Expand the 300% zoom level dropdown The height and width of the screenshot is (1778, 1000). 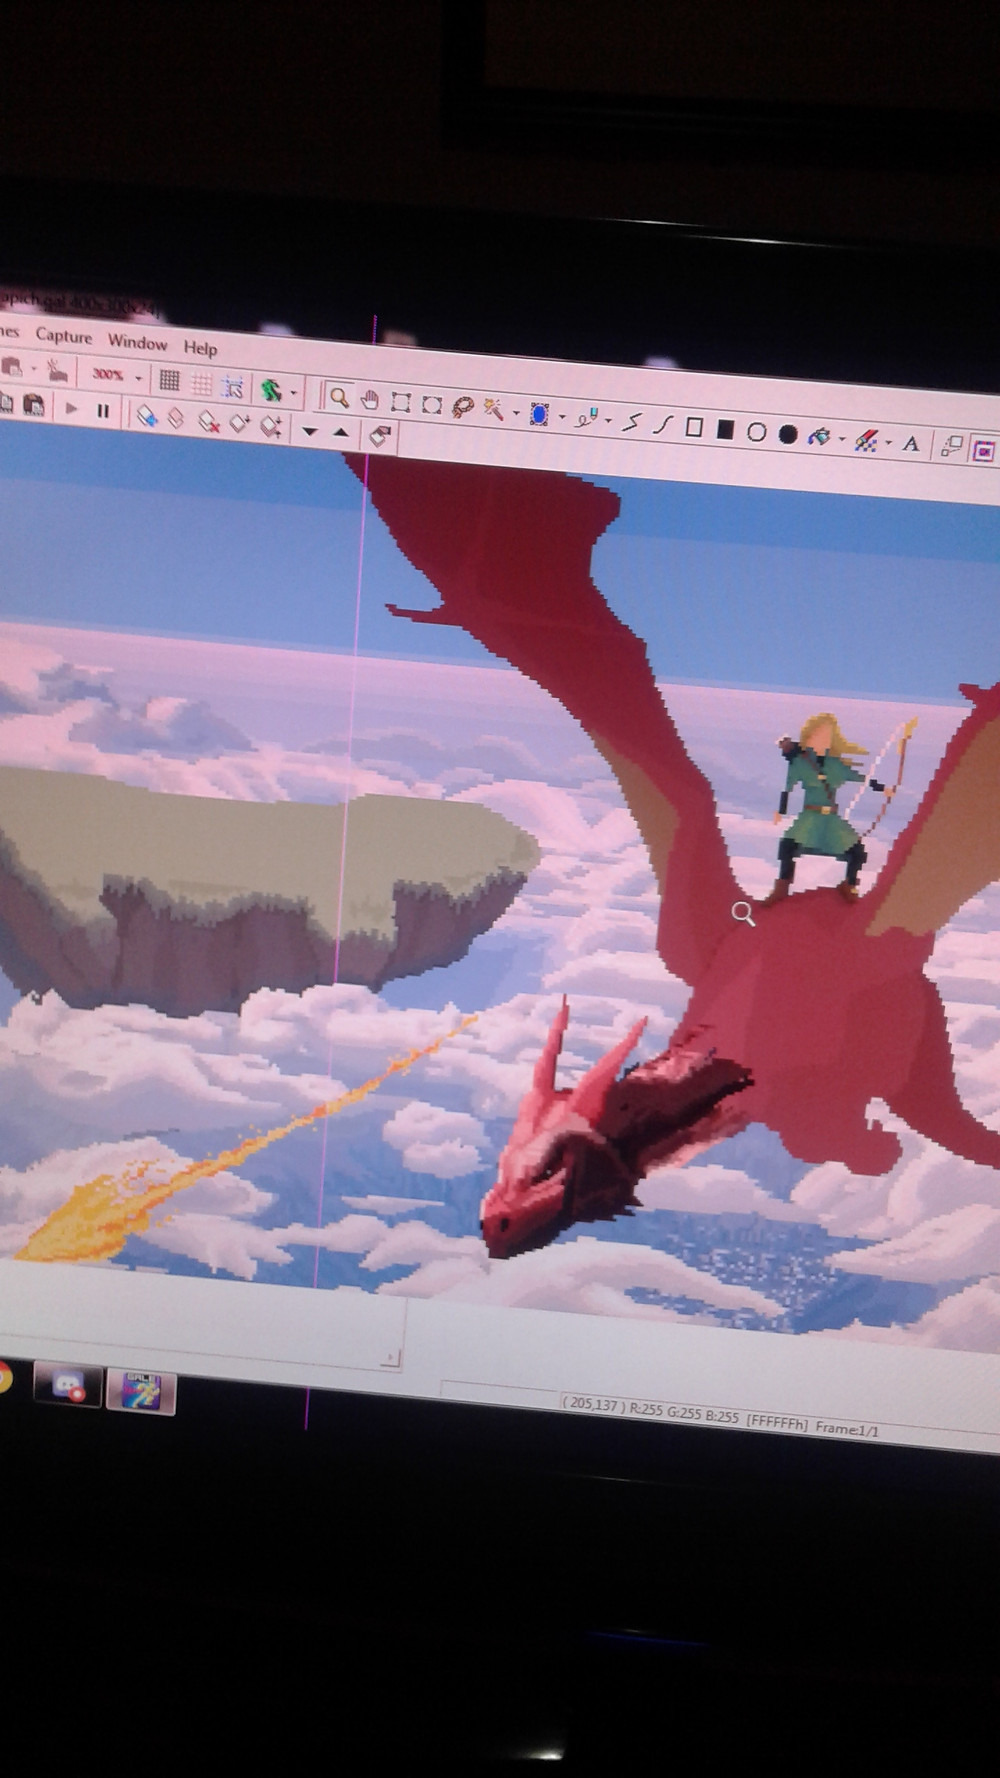(x=139, y=378)
